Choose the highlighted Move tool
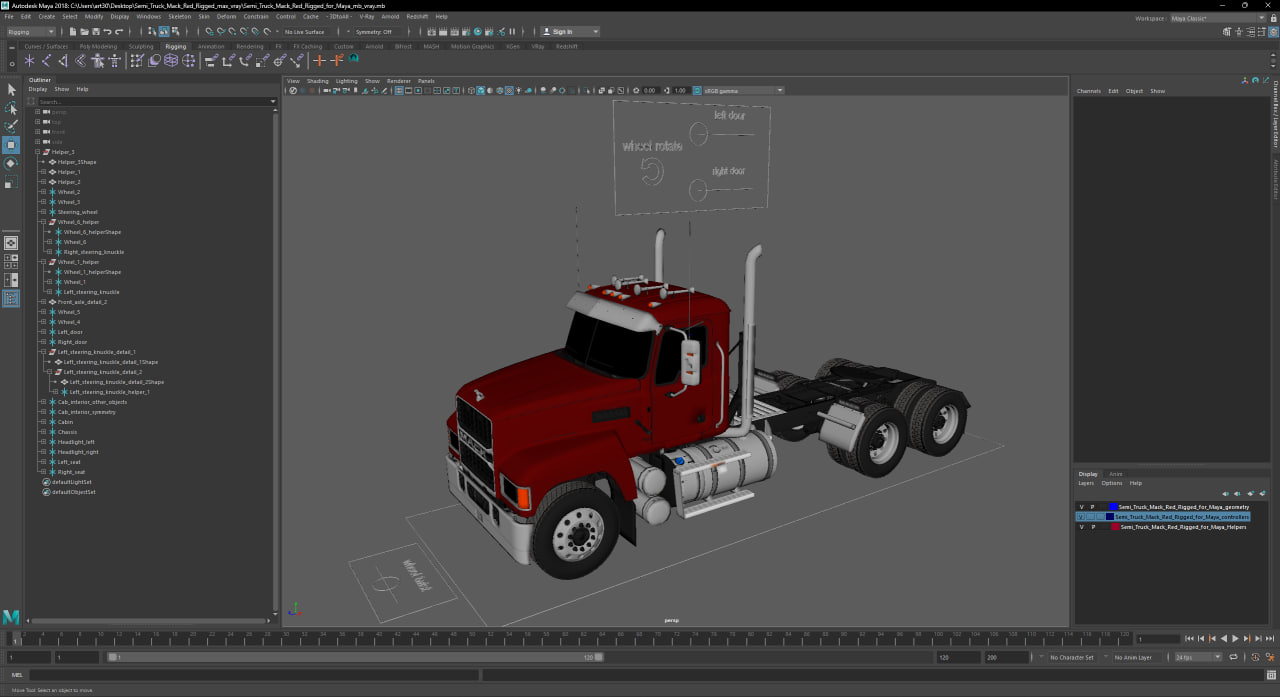This screenshot has width=1280, height=697. (11, 145)
